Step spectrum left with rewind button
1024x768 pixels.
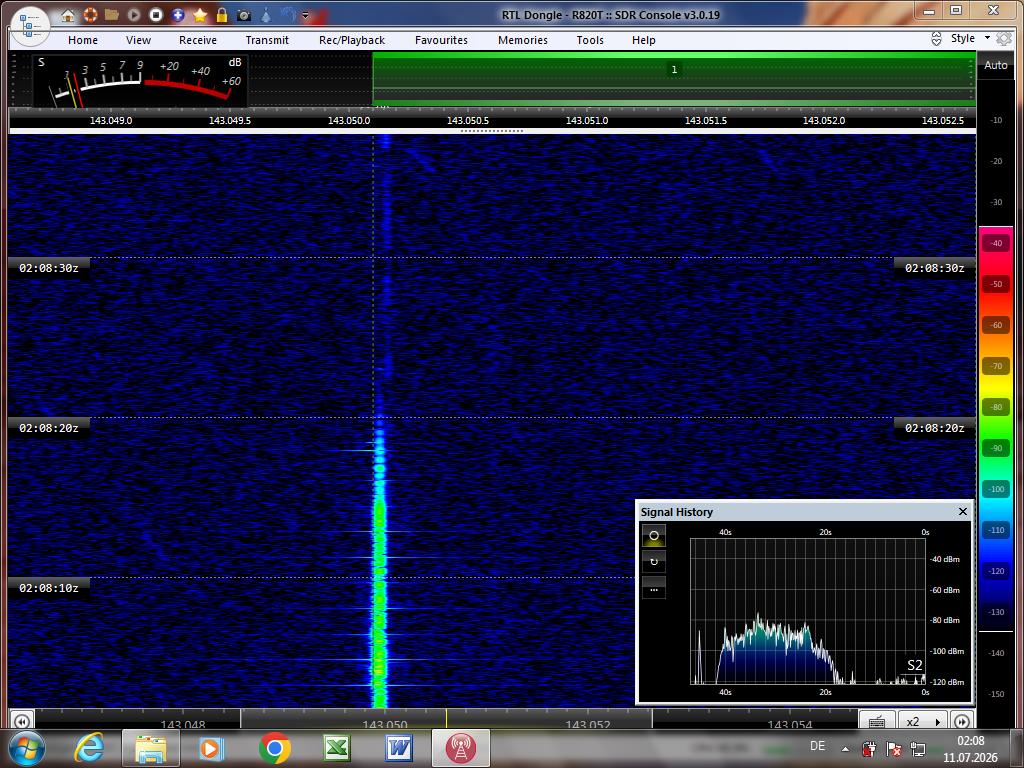coord(22,721)
